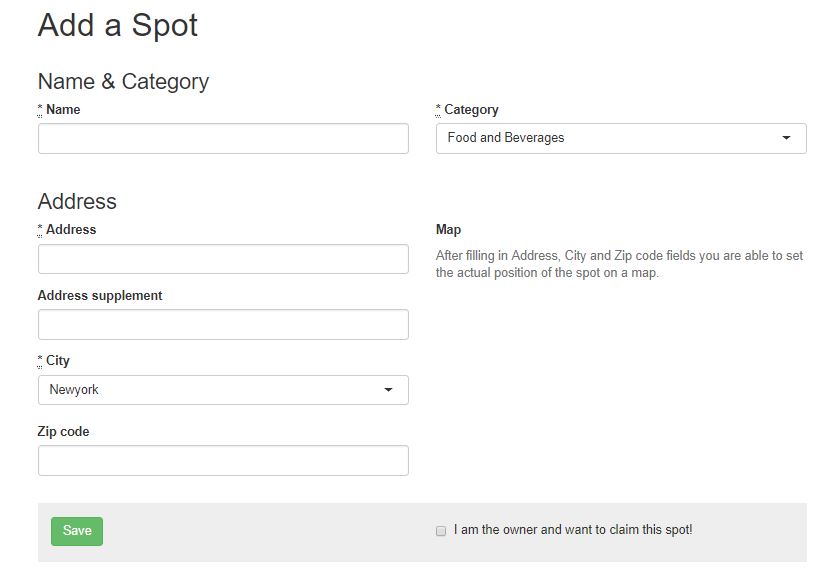Click the 'I am the owner' label text
The height and width of the screenshot is (572, 837).
573,530
